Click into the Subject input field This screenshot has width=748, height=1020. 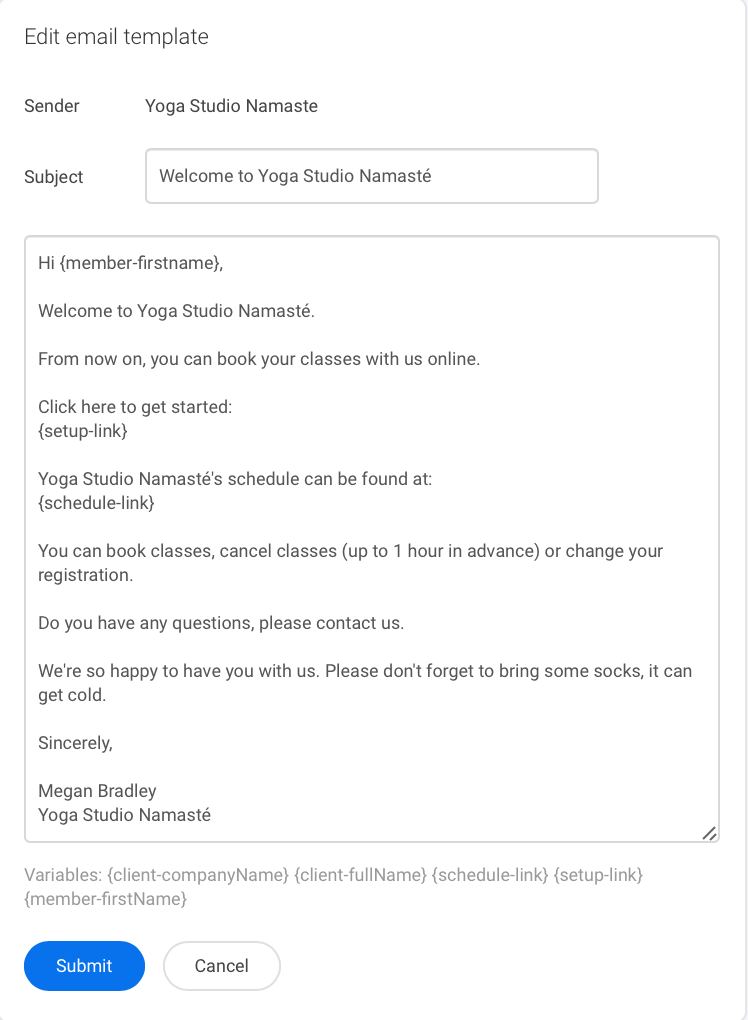tap(371, 176)
